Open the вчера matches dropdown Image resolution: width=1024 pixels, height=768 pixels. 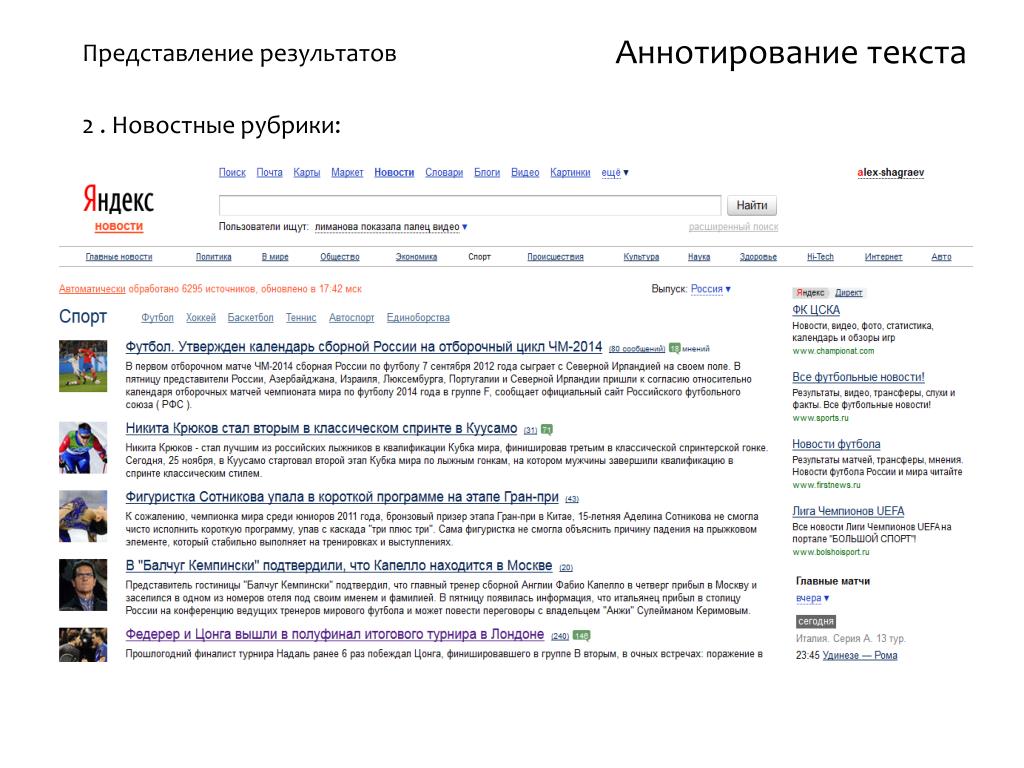pyautogui.click(x=812, y=598)
